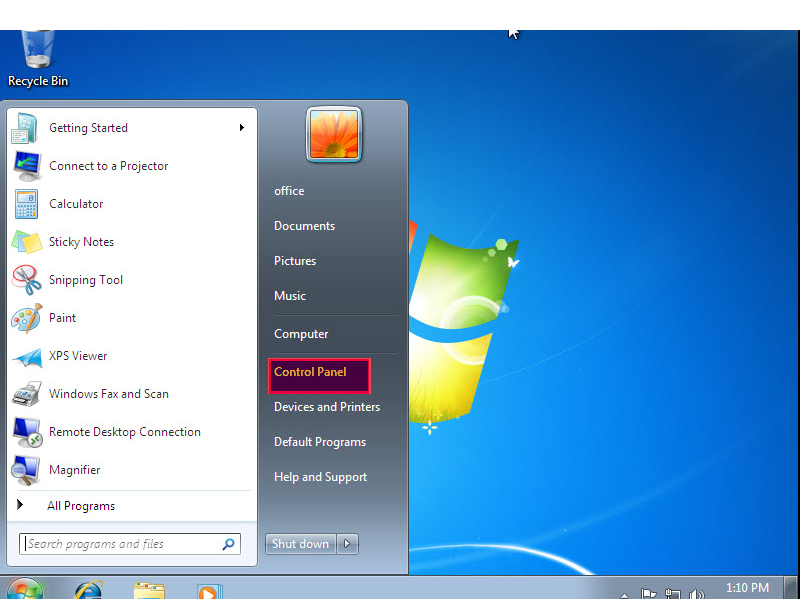800x599 pixels.
Task: Open the Calculator program
Action: (x=132, y=204)
